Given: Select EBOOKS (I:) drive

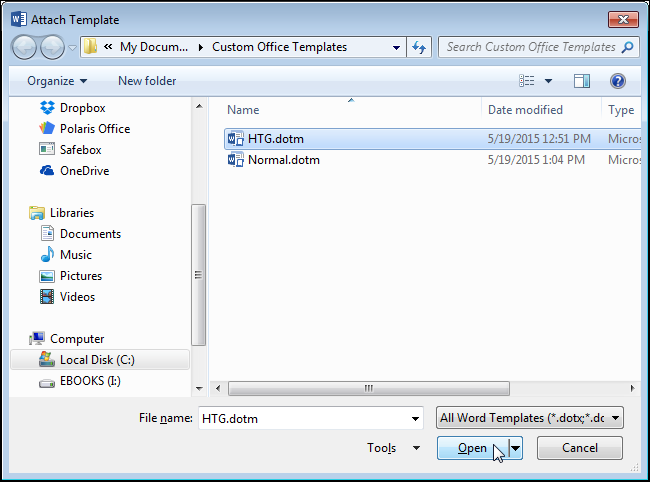Looking at the screenshot, I should 80,381.
